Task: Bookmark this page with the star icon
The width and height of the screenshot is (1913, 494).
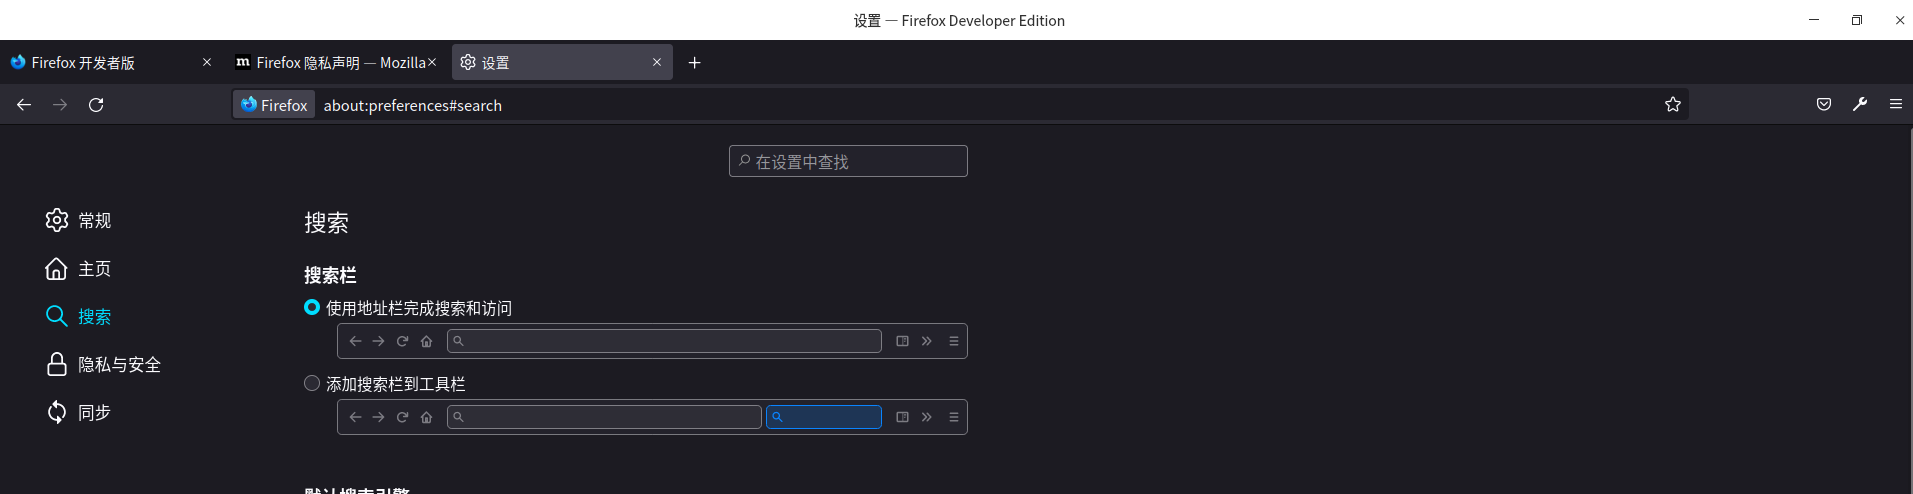Action: point(1673,105)
